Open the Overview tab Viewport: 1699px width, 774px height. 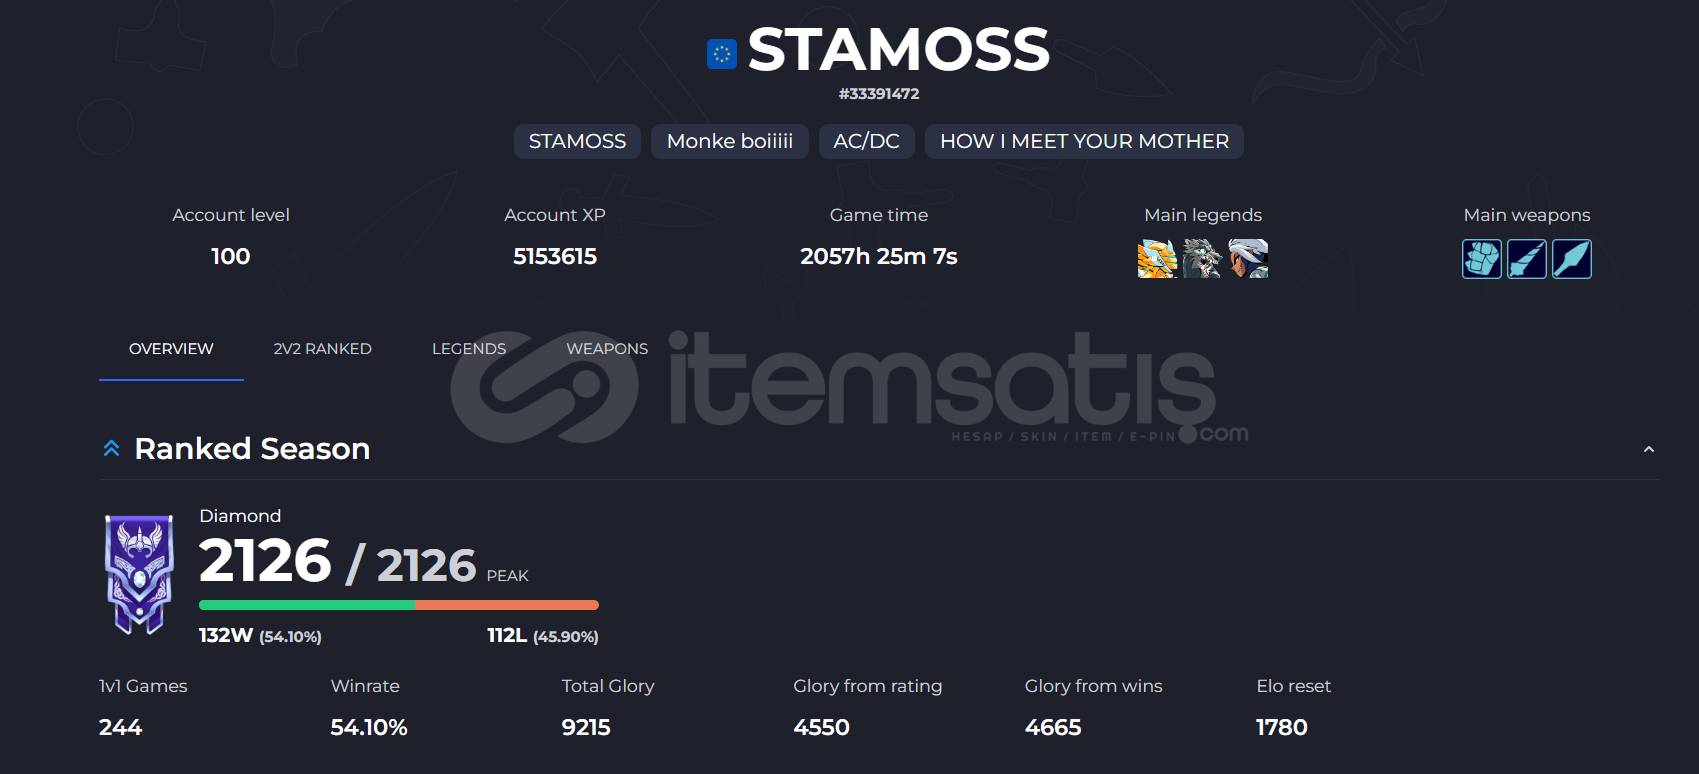[x=171, y=349]
